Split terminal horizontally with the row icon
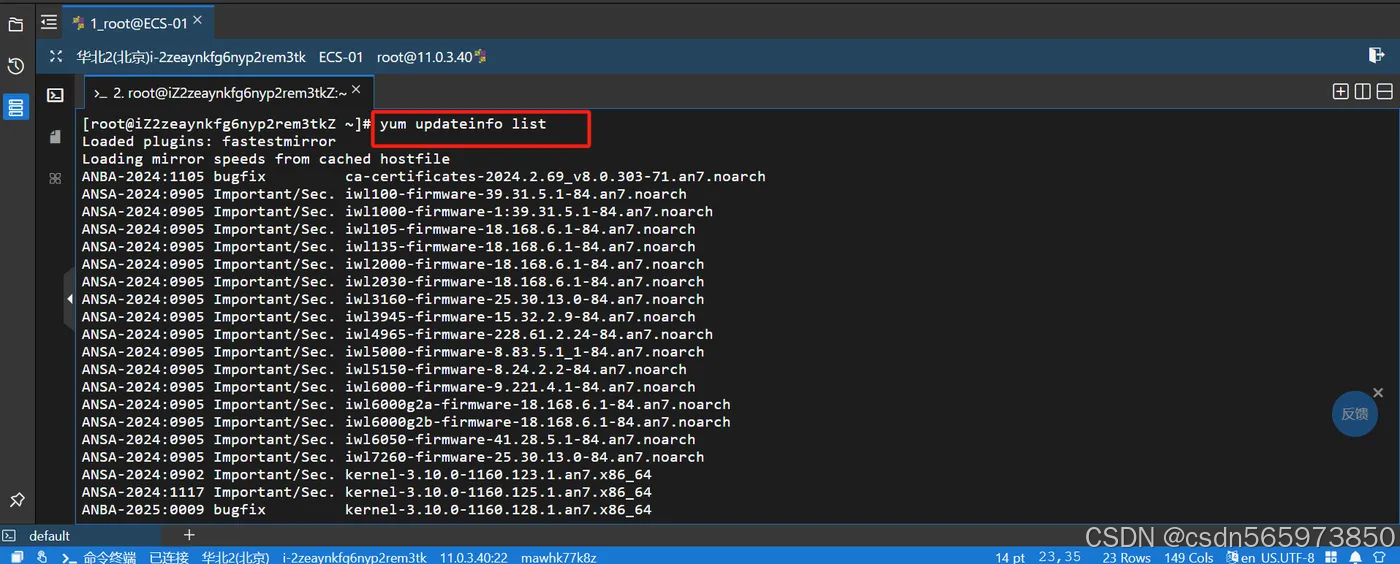 tap(1385, 92)
